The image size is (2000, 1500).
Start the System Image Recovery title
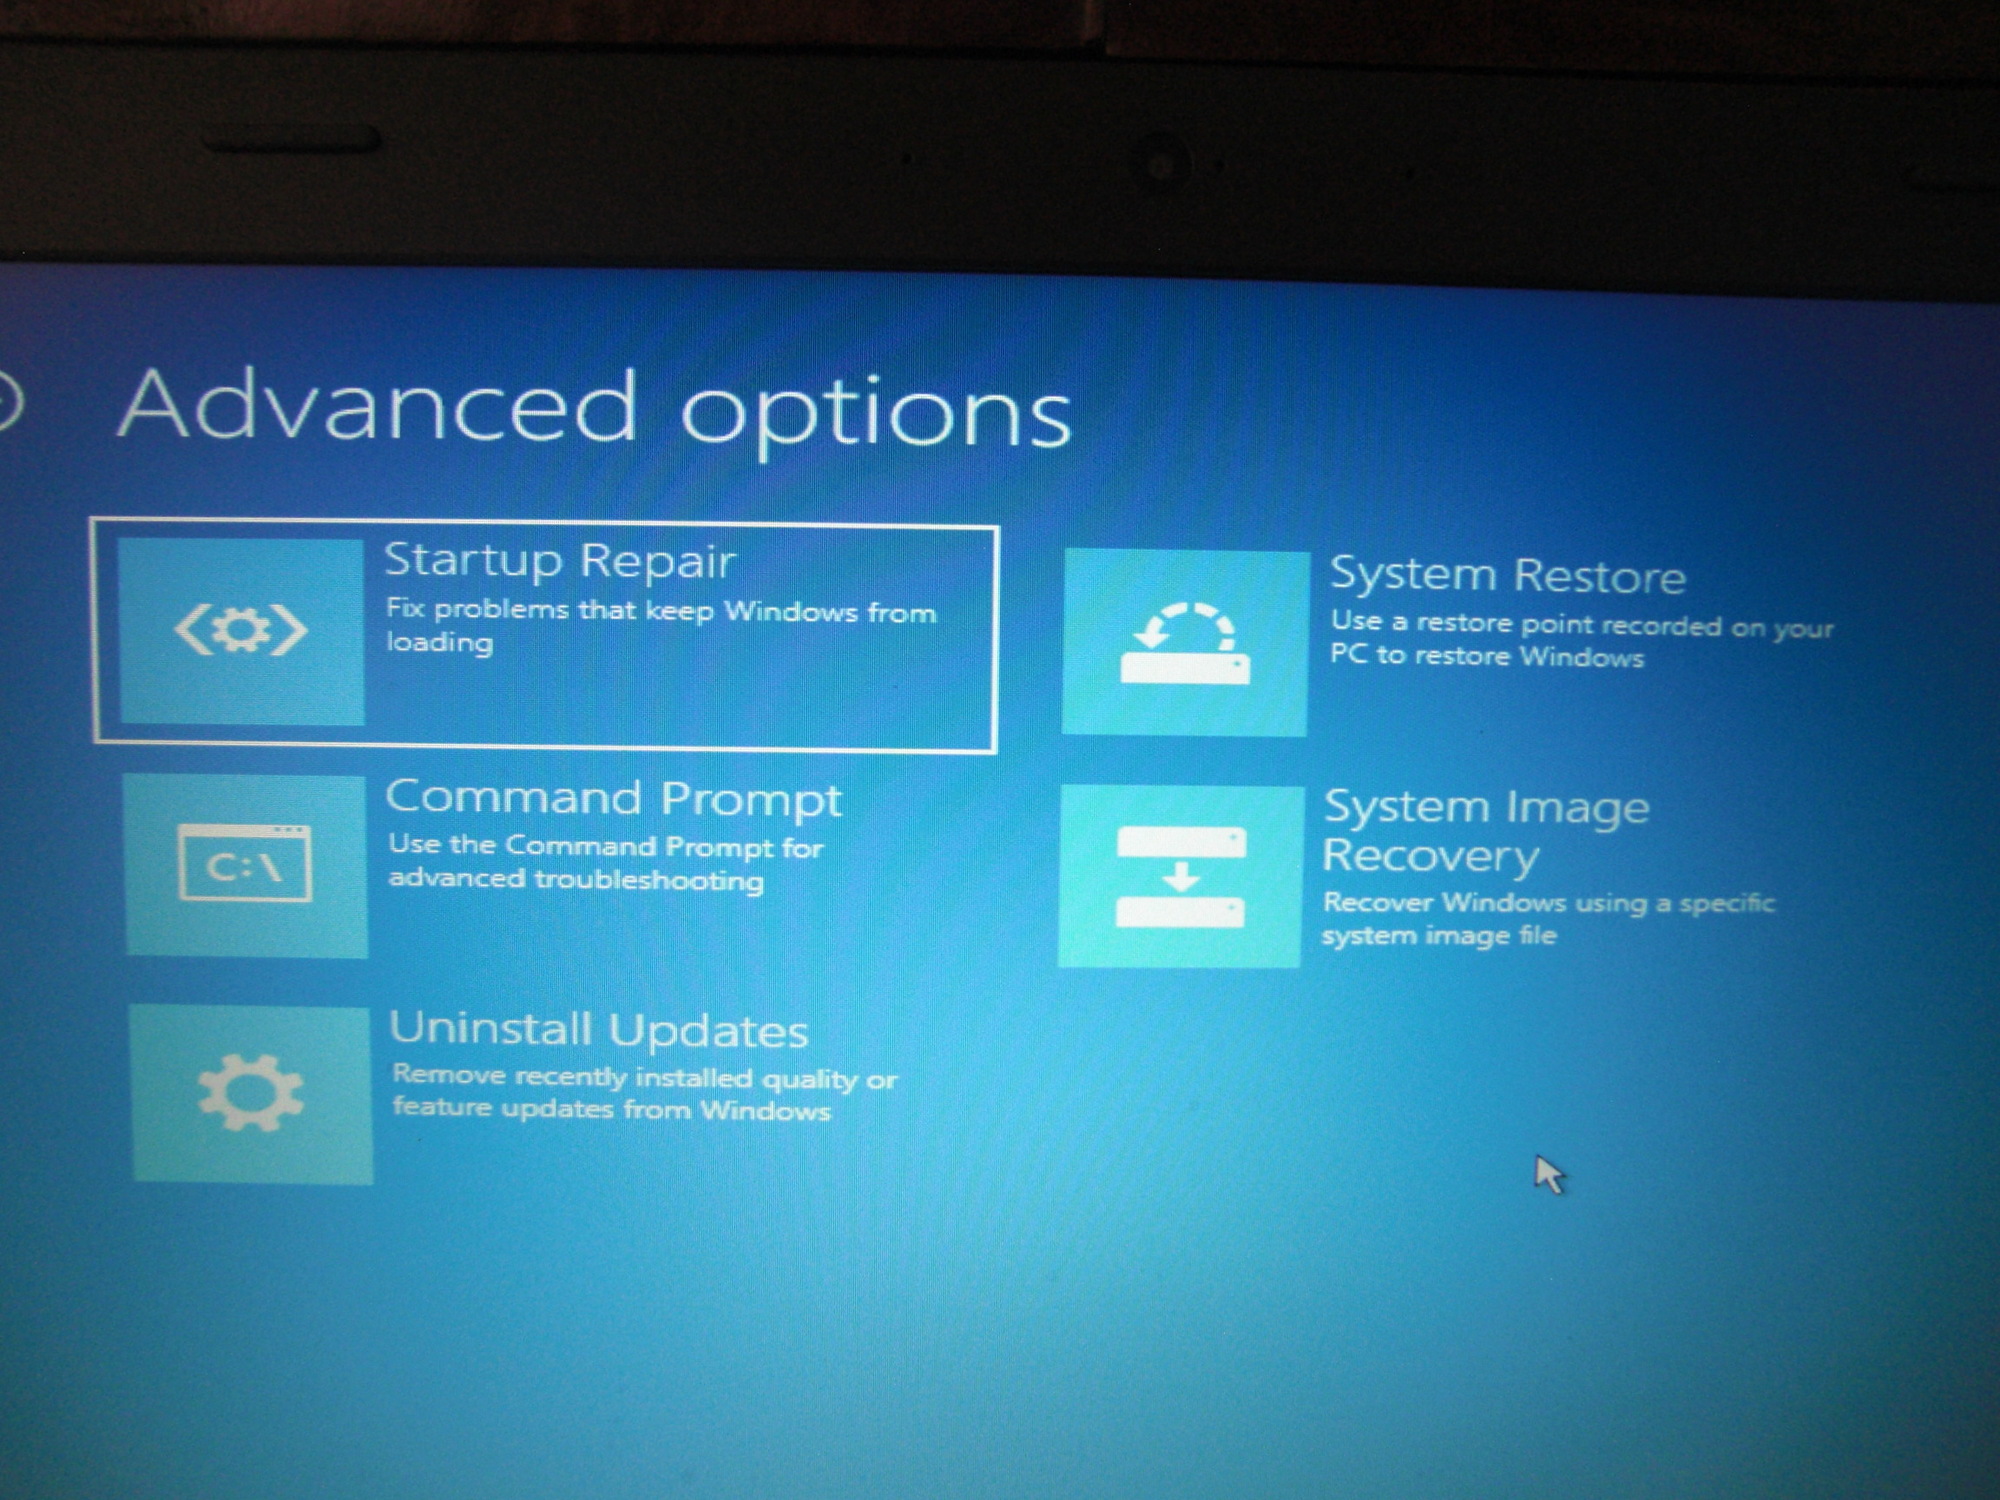[1486, 831]
